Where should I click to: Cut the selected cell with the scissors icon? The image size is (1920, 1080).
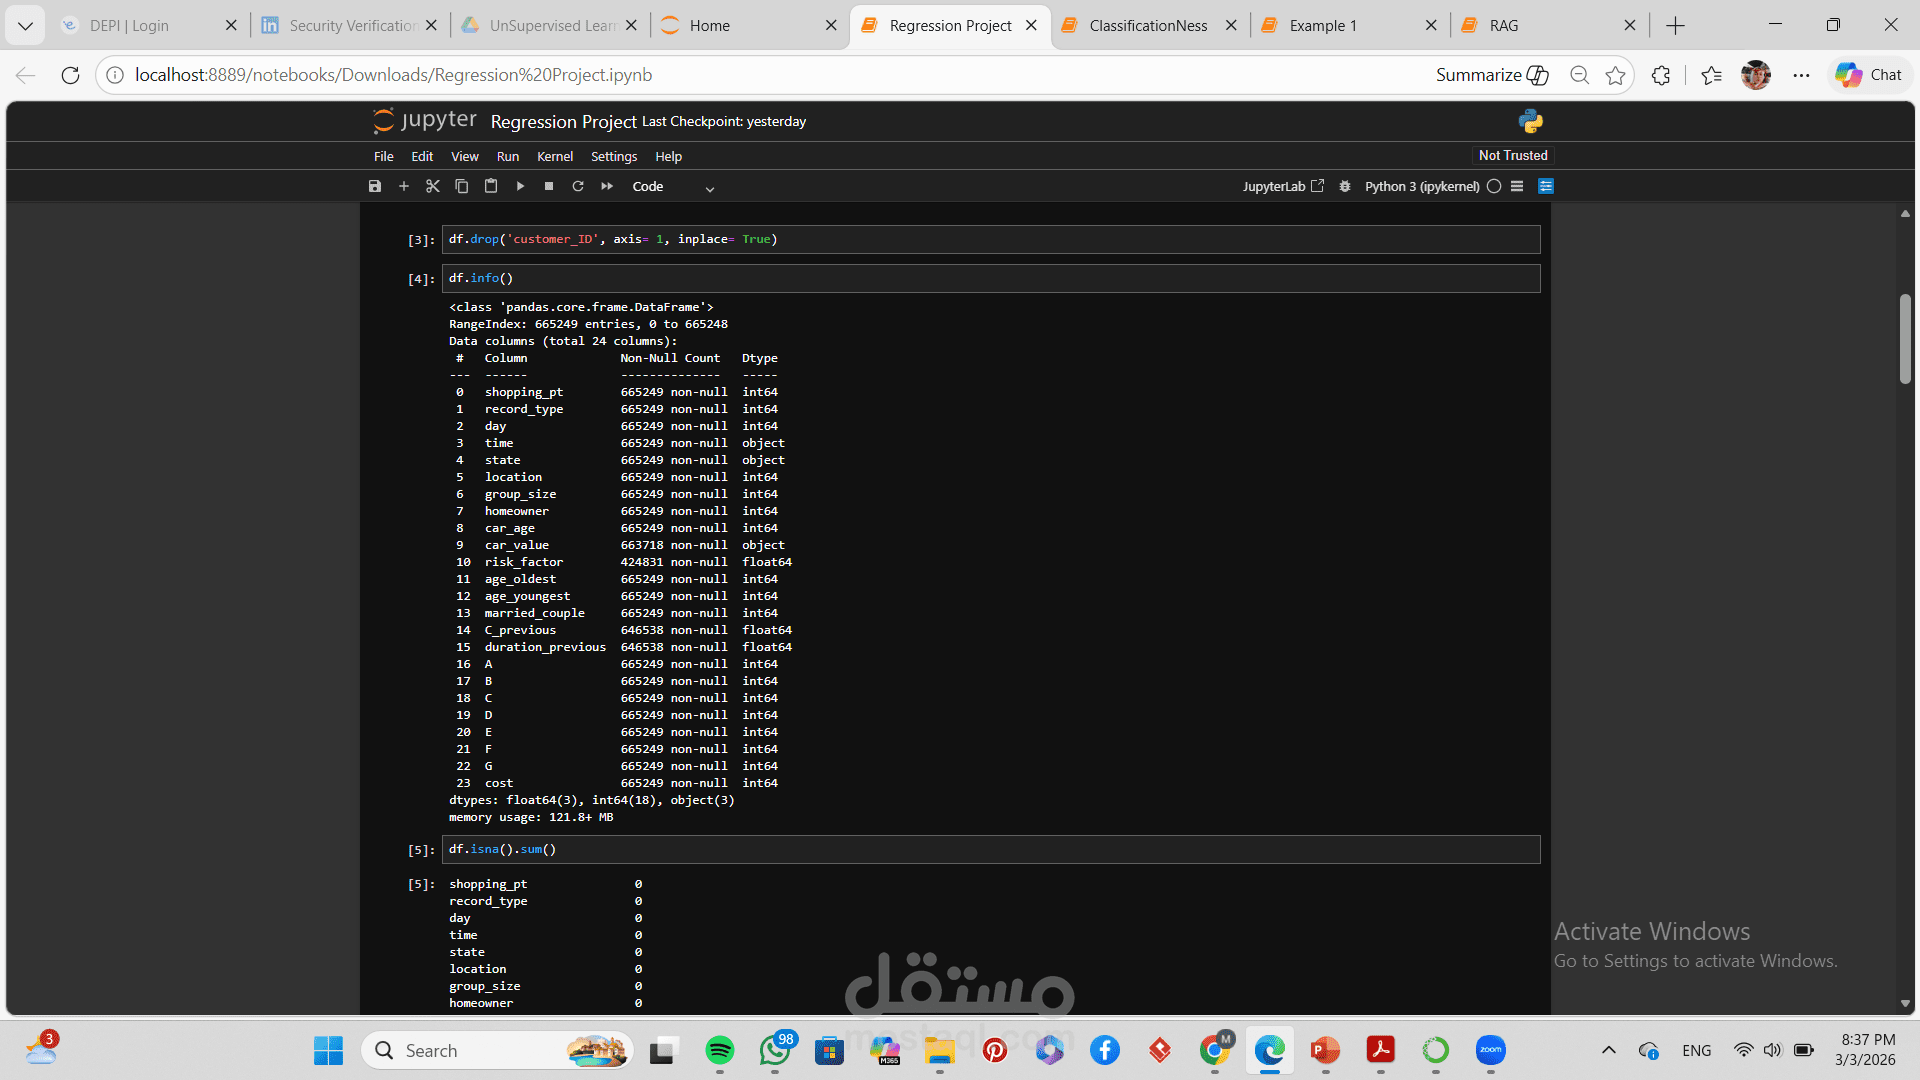point(433,186)
